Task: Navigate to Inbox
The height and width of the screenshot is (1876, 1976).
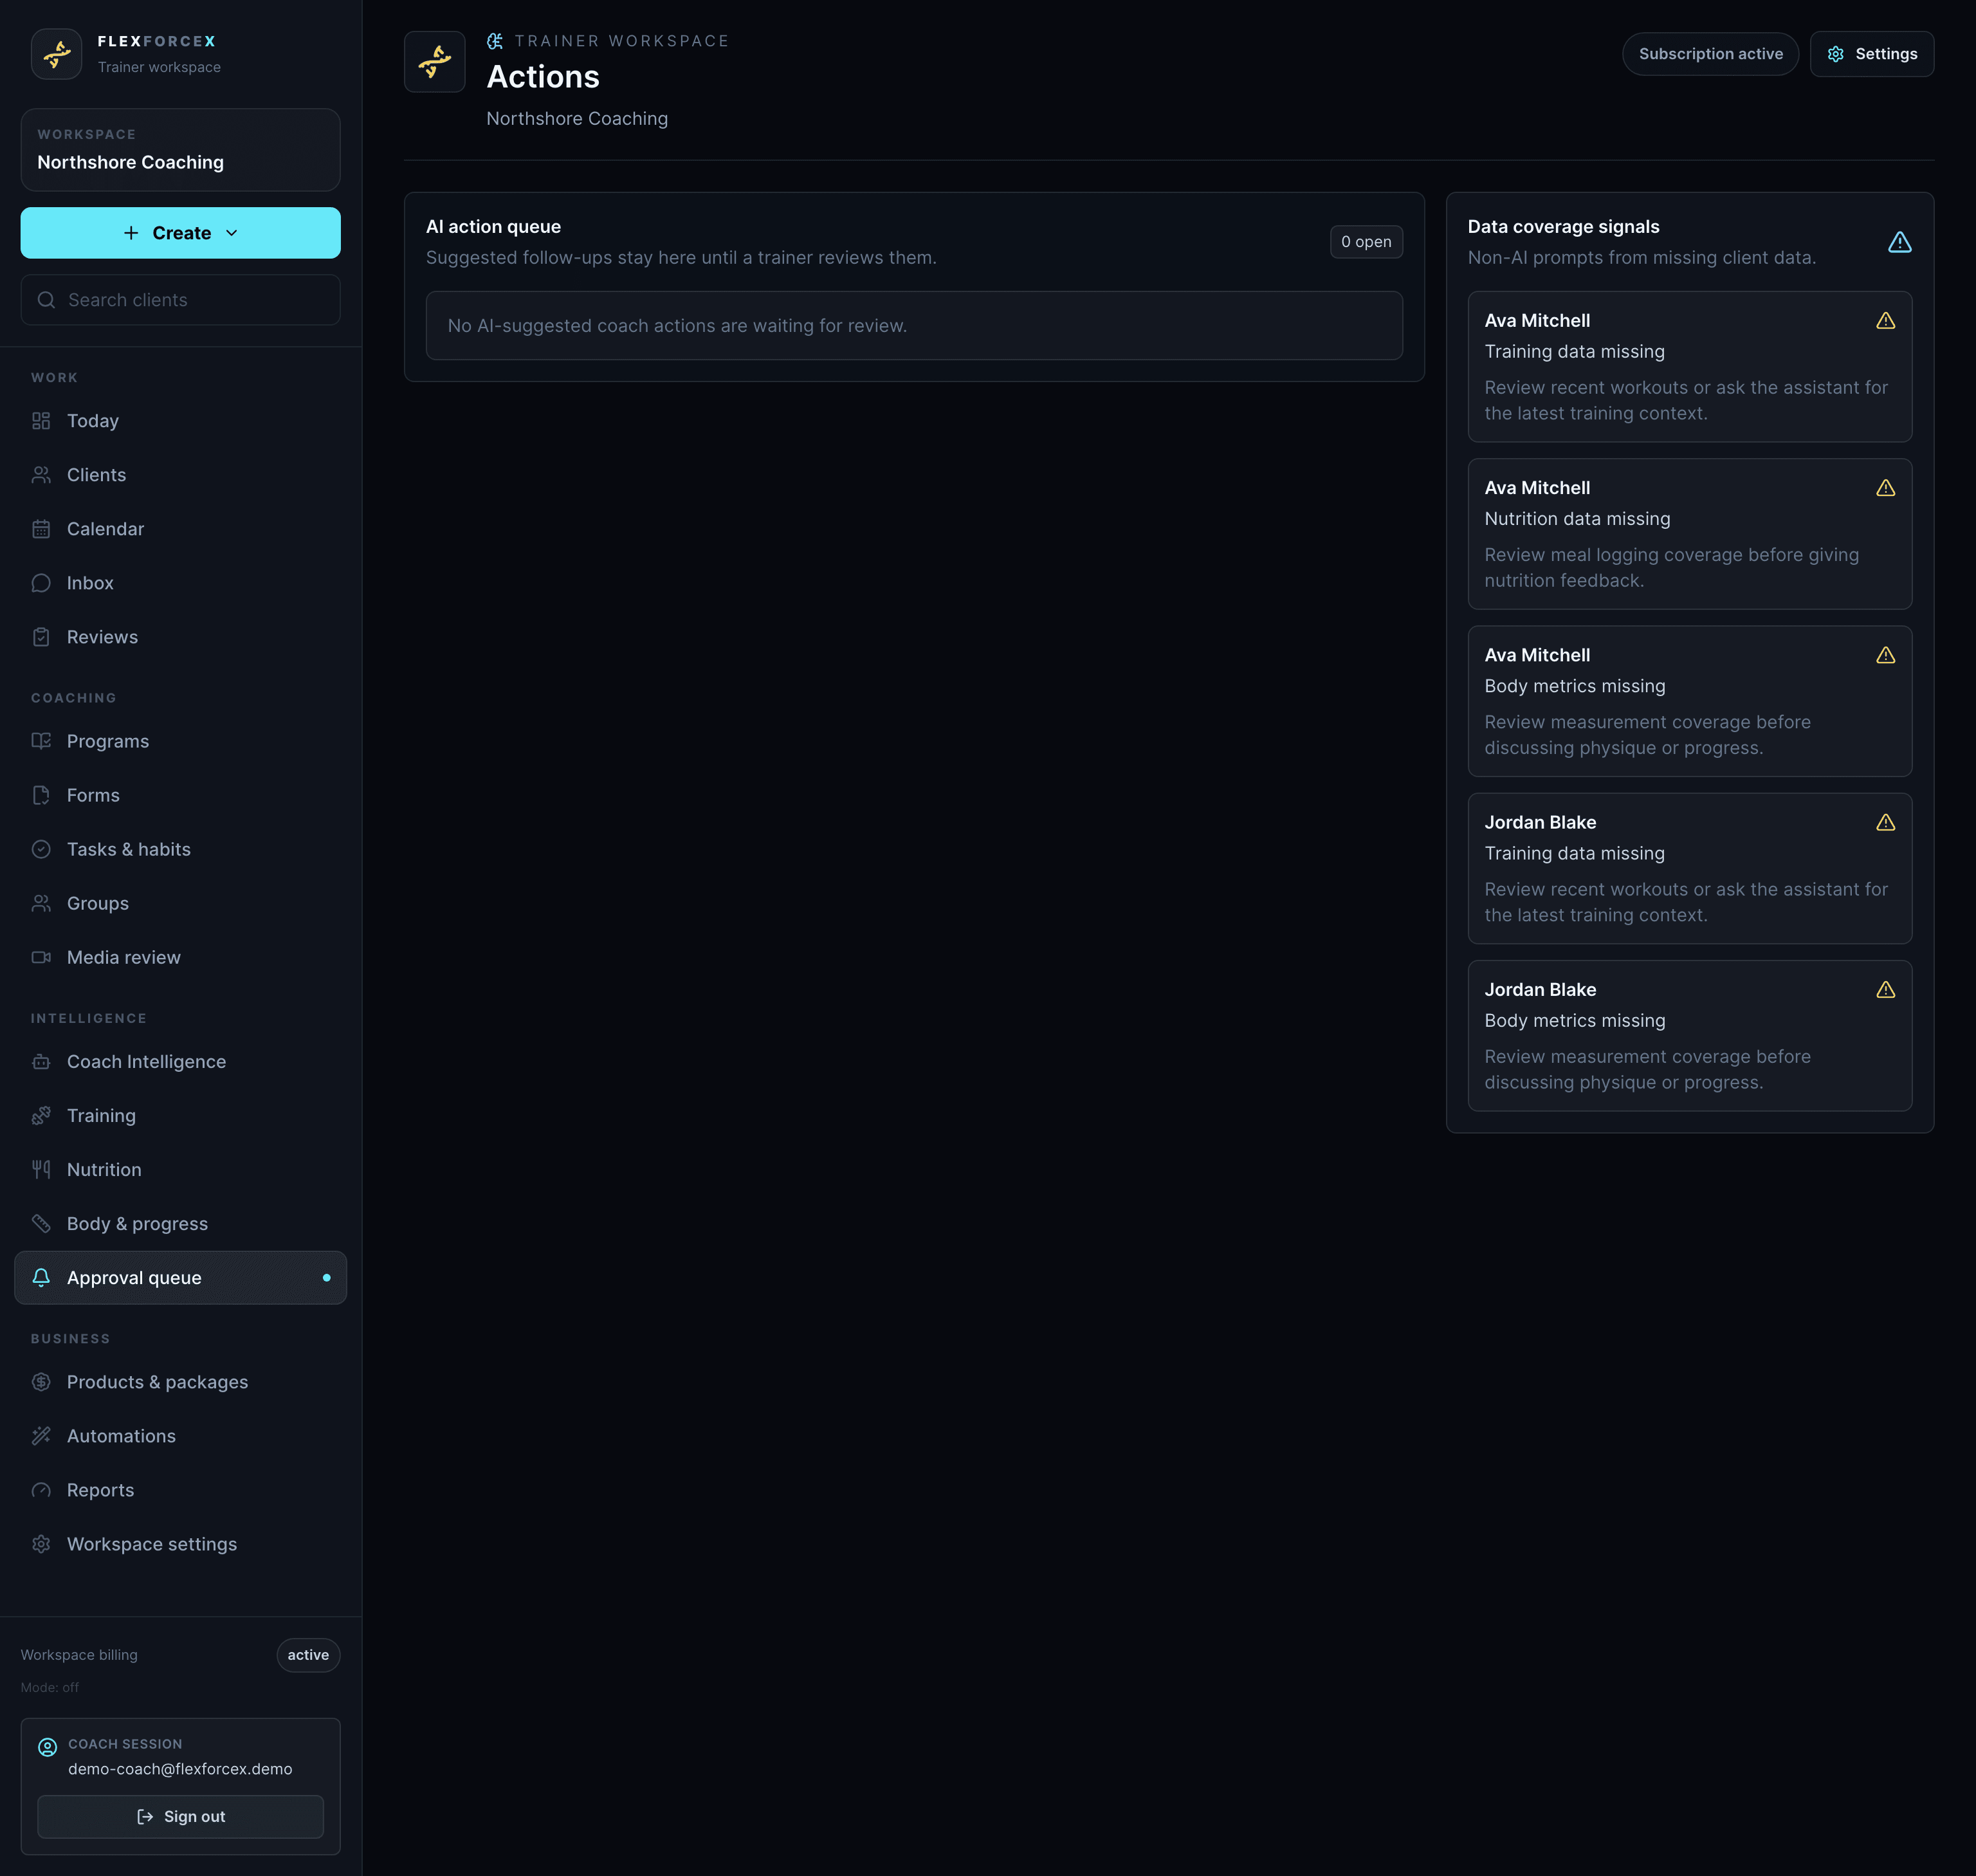Action: 180,583
